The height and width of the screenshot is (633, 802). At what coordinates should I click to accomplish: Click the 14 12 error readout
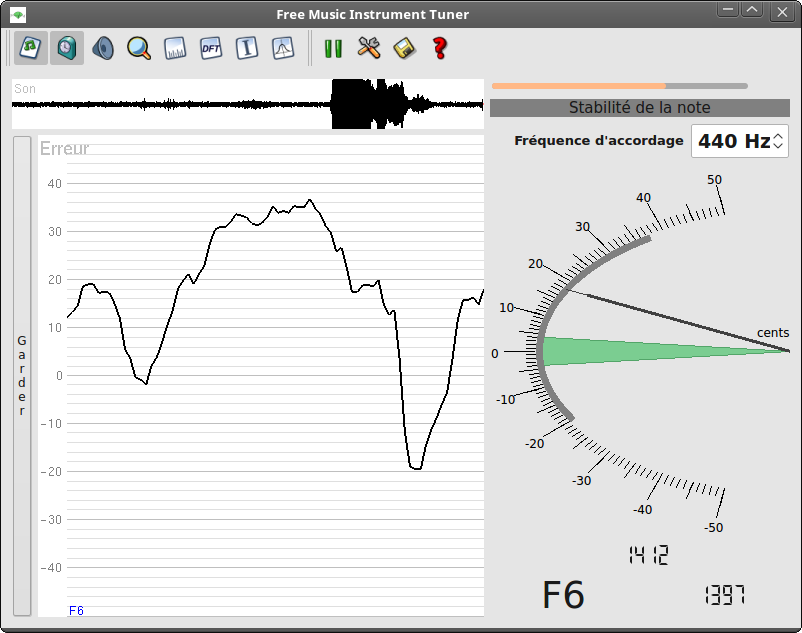pyautogui.click(x=649, y=555)
